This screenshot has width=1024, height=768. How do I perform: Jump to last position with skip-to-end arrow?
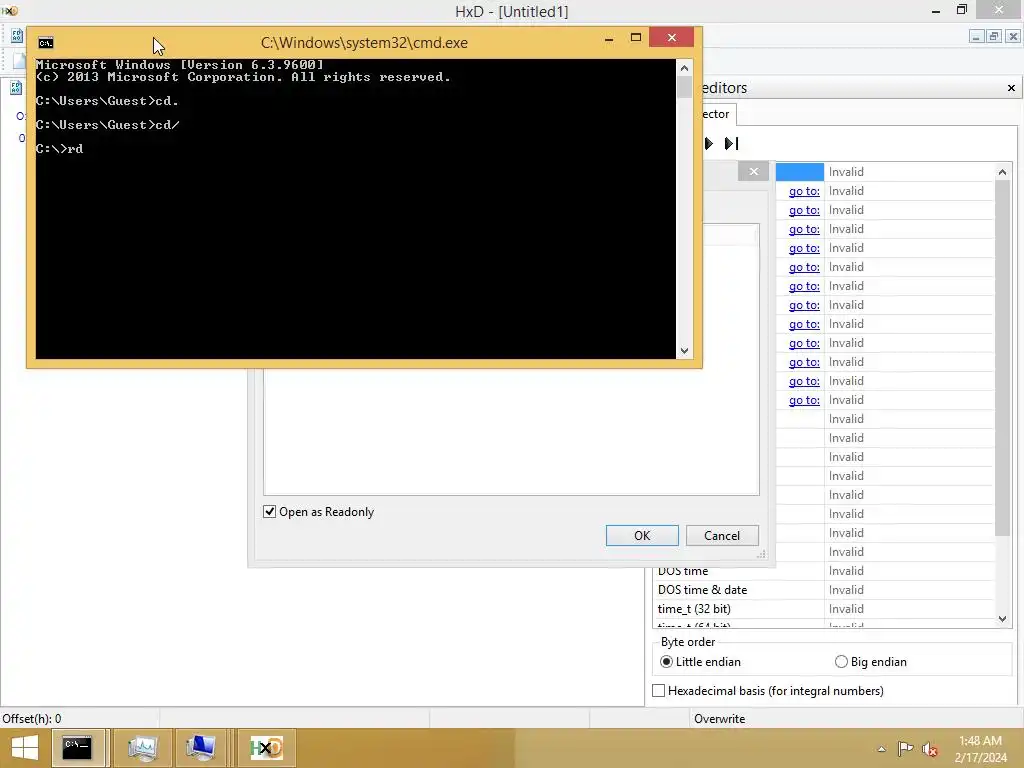[731, 143]
